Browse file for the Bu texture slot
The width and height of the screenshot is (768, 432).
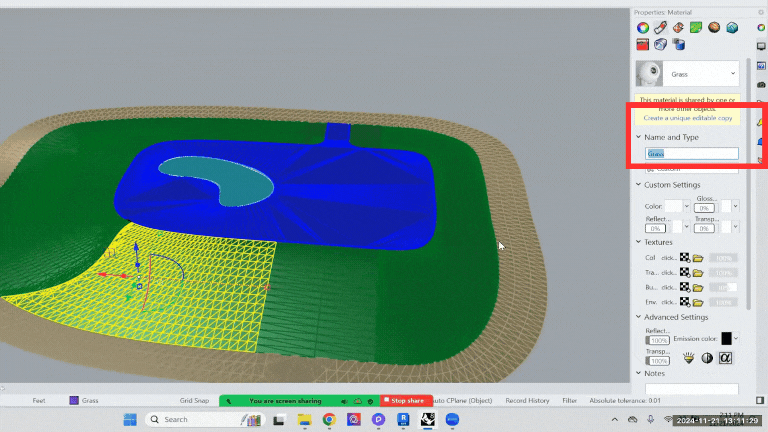pos(698,288)
